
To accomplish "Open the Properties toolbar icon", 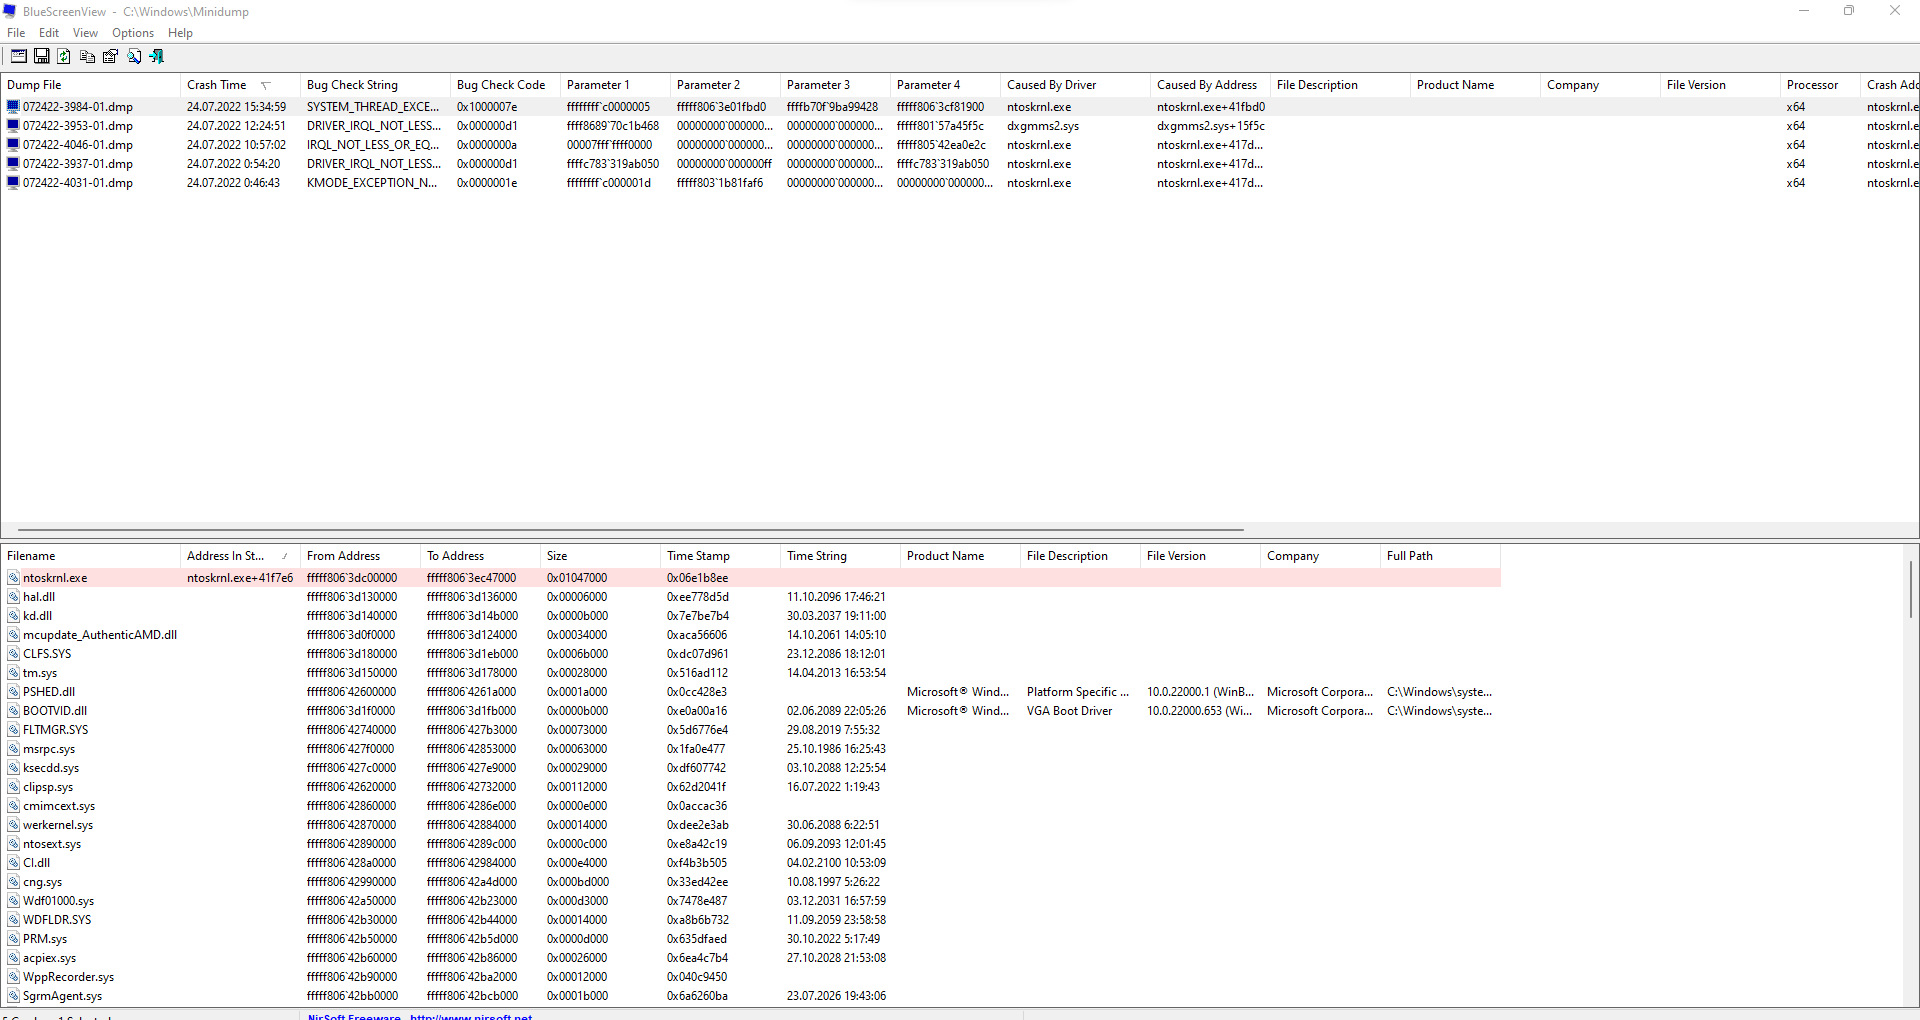I will click(x=110, y=56).
